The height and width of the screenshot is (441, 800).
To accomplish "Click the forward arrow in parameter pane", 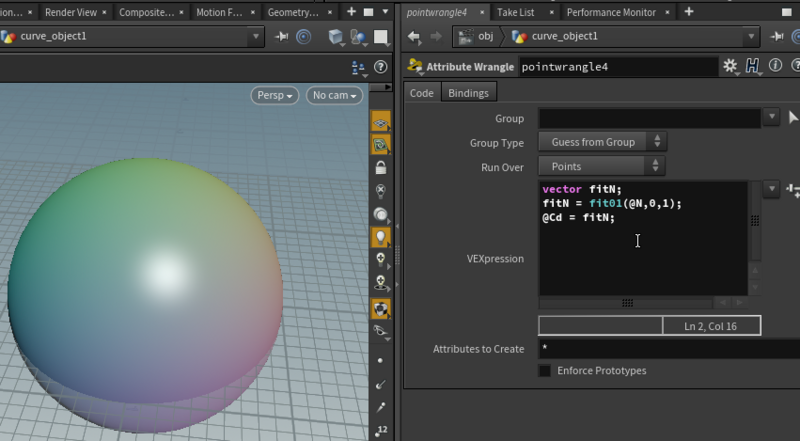I will point(436,36).
